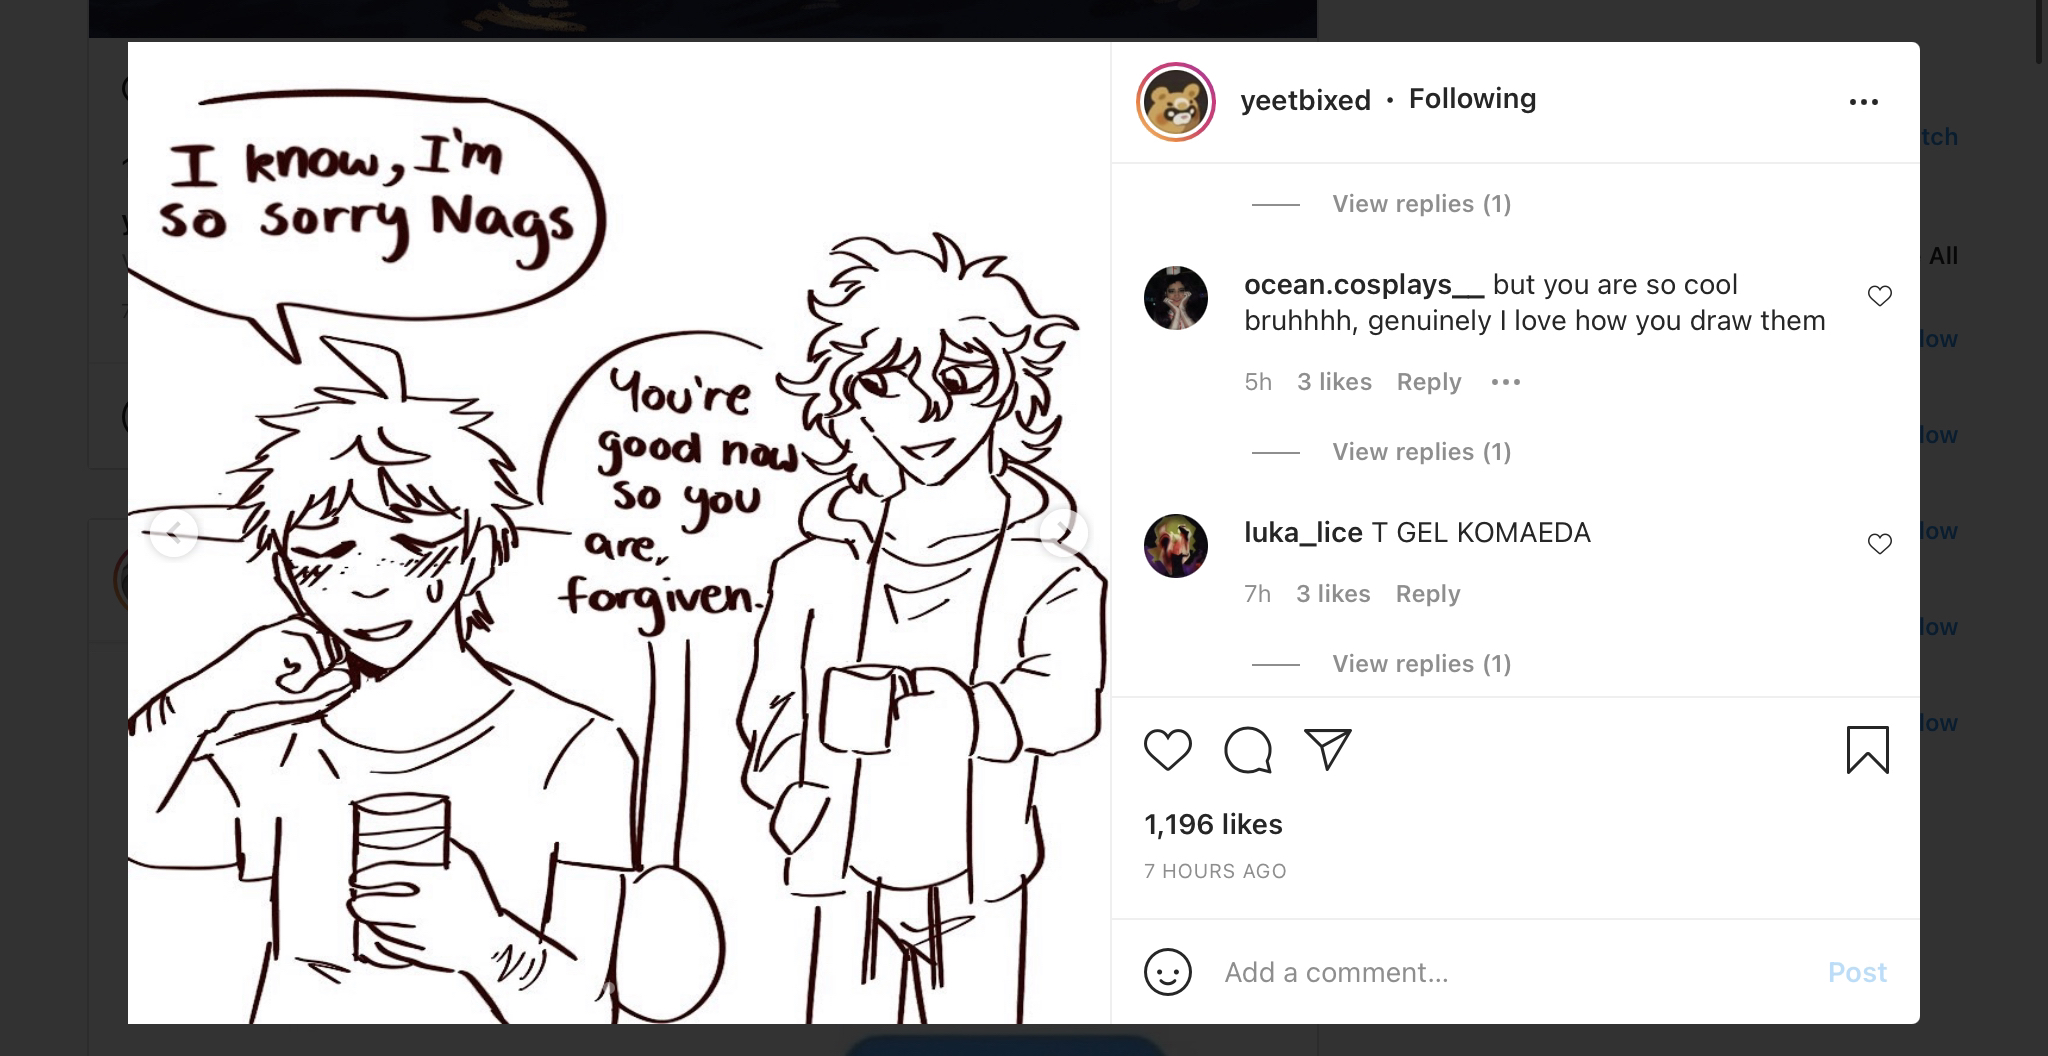Expand the topmost View replies (1)
Screen dimensions: 2048x1056
click(1421, 204)
